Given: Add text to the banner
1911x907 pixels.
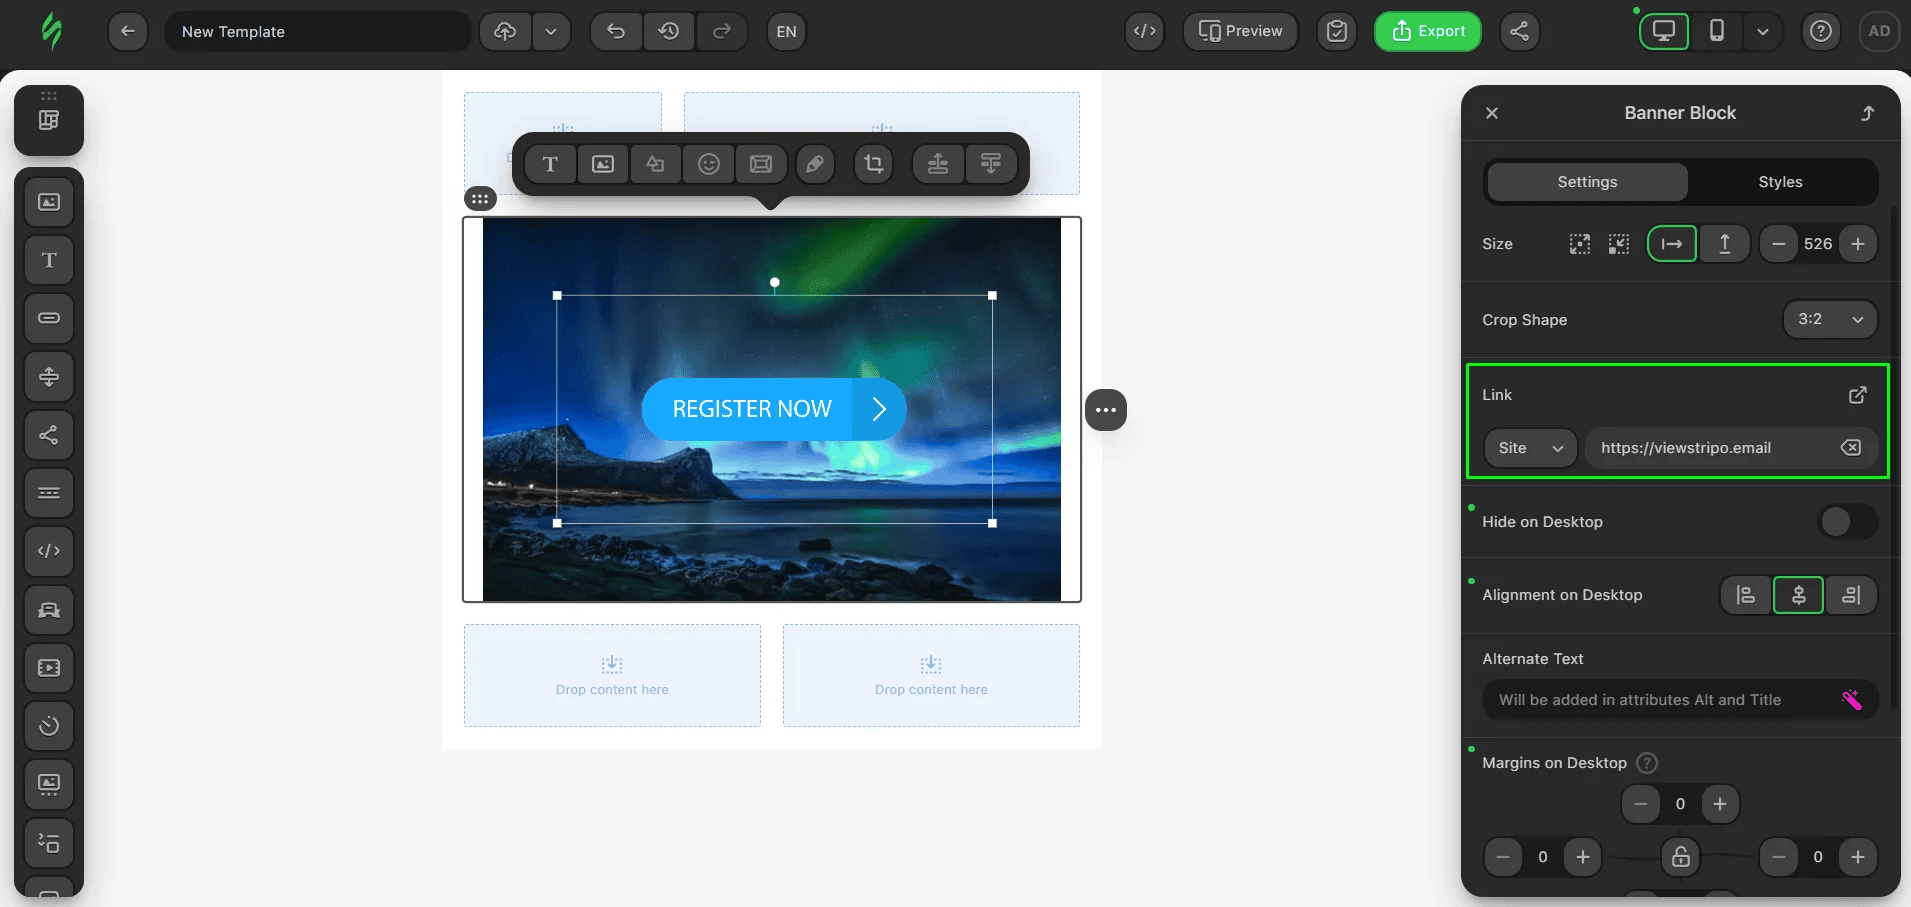Looking at the screenshot, I should [550, 164].
